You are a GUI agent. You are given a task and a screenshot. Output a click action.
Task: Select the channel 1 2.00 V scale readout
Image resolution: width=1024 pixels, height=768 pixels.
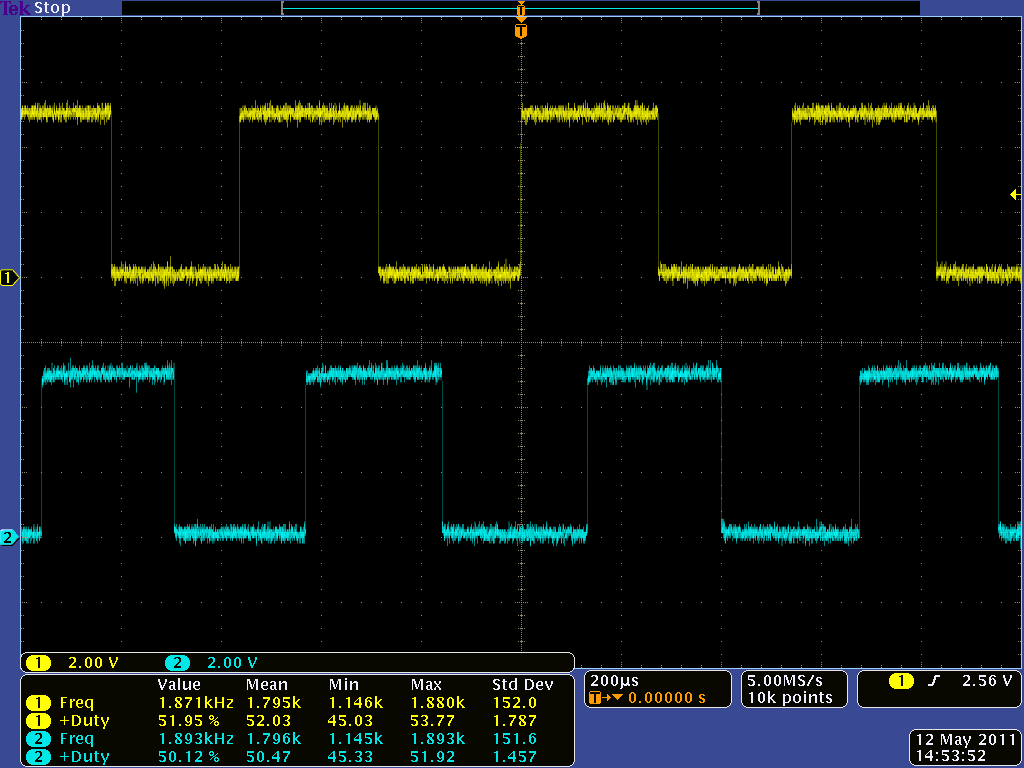pos(92,663)
